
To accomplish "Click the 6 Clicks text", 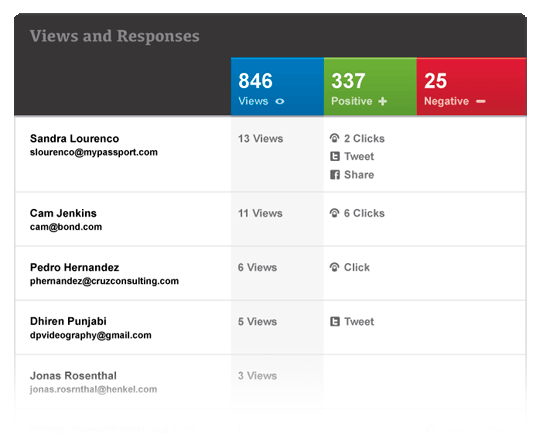I will click(x=364, y=213).
